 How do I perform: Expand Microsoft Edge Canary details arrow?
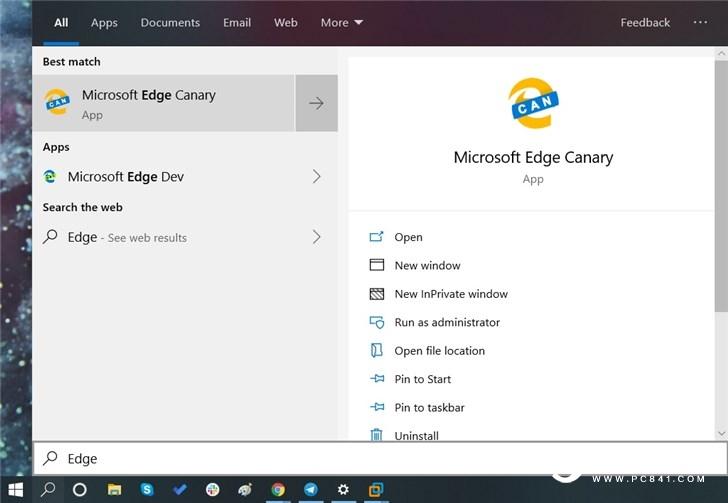[x=317, y=103]
